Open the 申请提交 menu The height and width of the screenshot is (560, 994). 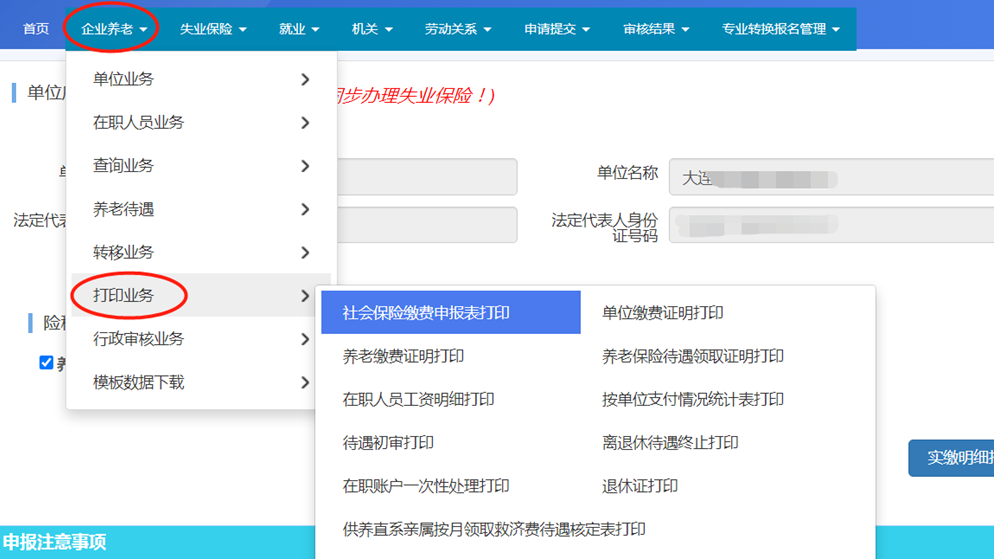pyautogui.click(x=557, y=29)
